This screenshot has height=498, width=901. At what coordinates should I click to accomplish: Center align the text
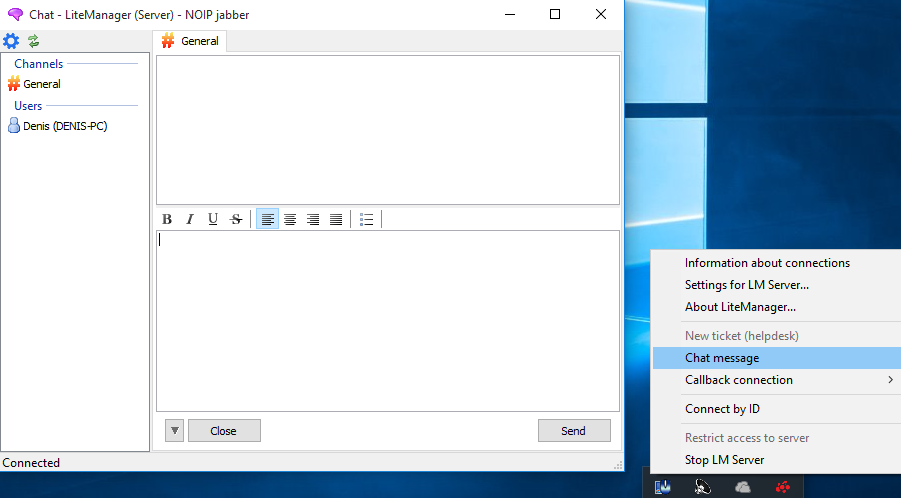coord(290,219)
